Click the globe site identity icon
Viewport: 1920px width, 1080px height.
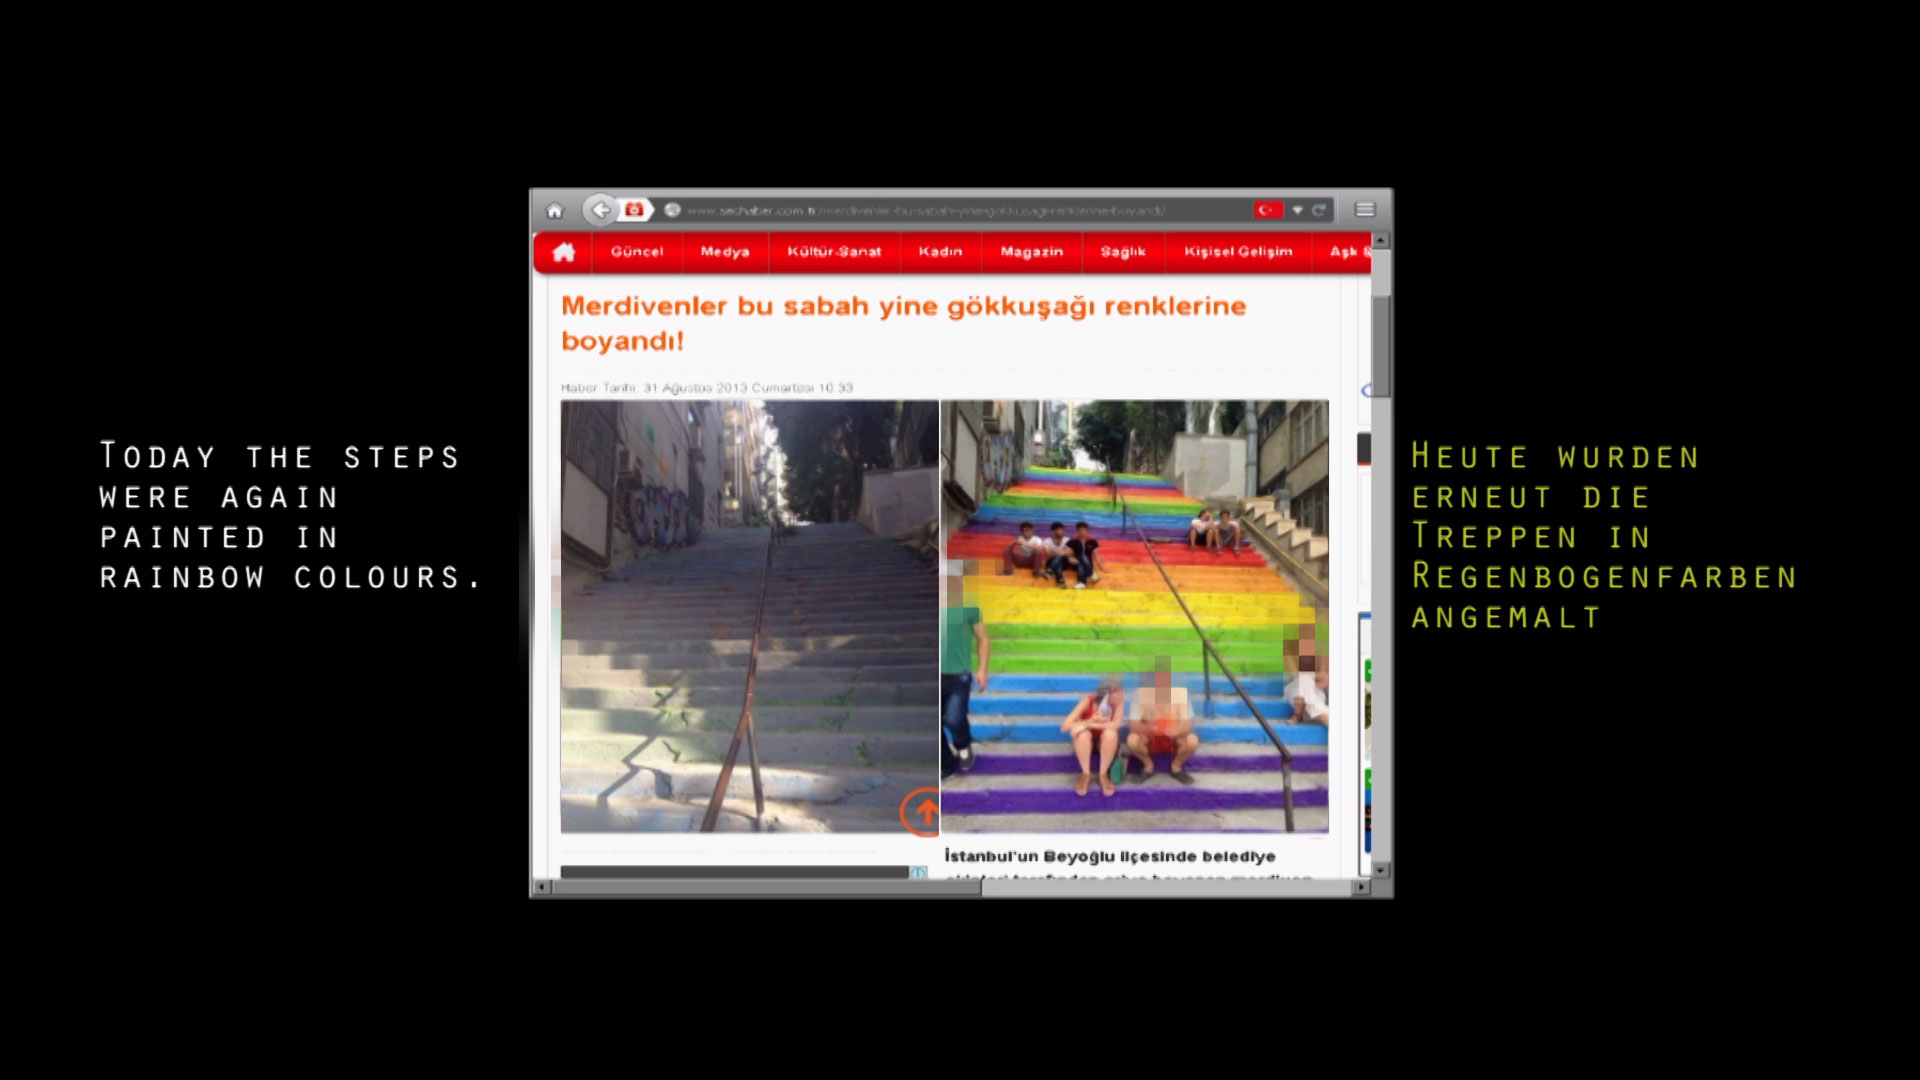pyautogui.click(x=672, y=210)
